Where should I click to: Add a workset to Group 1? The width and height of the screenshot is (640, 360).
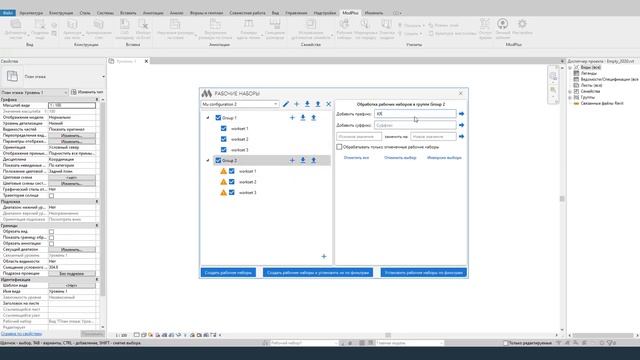click(292, 118)
